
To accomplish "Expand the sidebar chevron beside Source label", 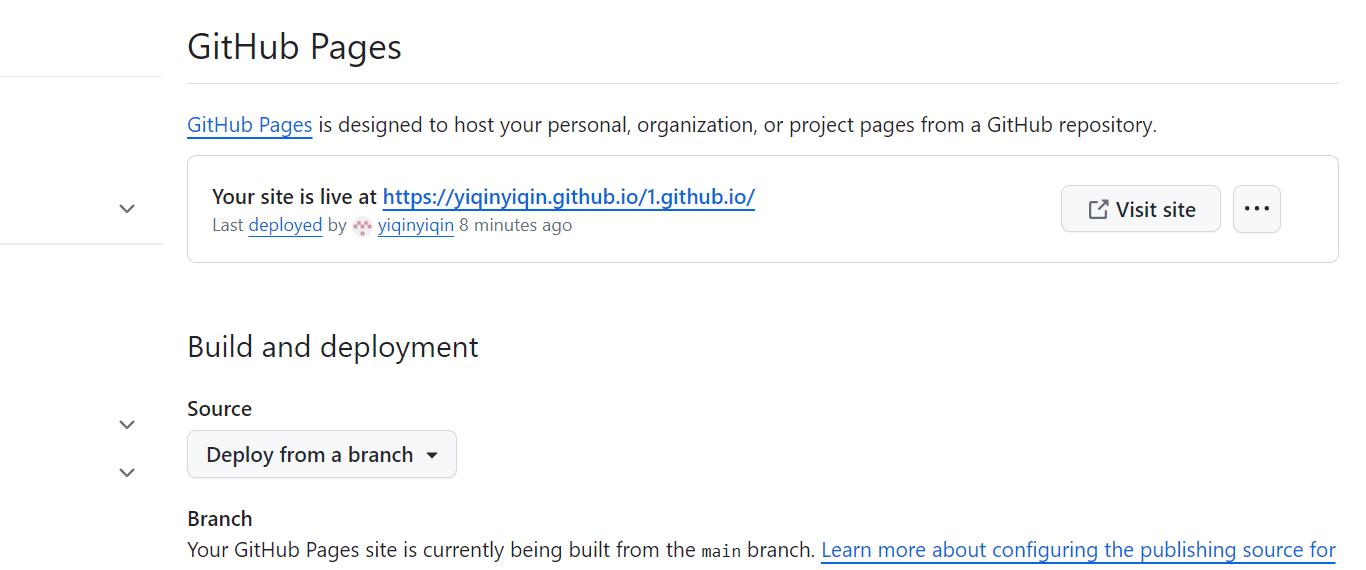I will pos(127,425).
